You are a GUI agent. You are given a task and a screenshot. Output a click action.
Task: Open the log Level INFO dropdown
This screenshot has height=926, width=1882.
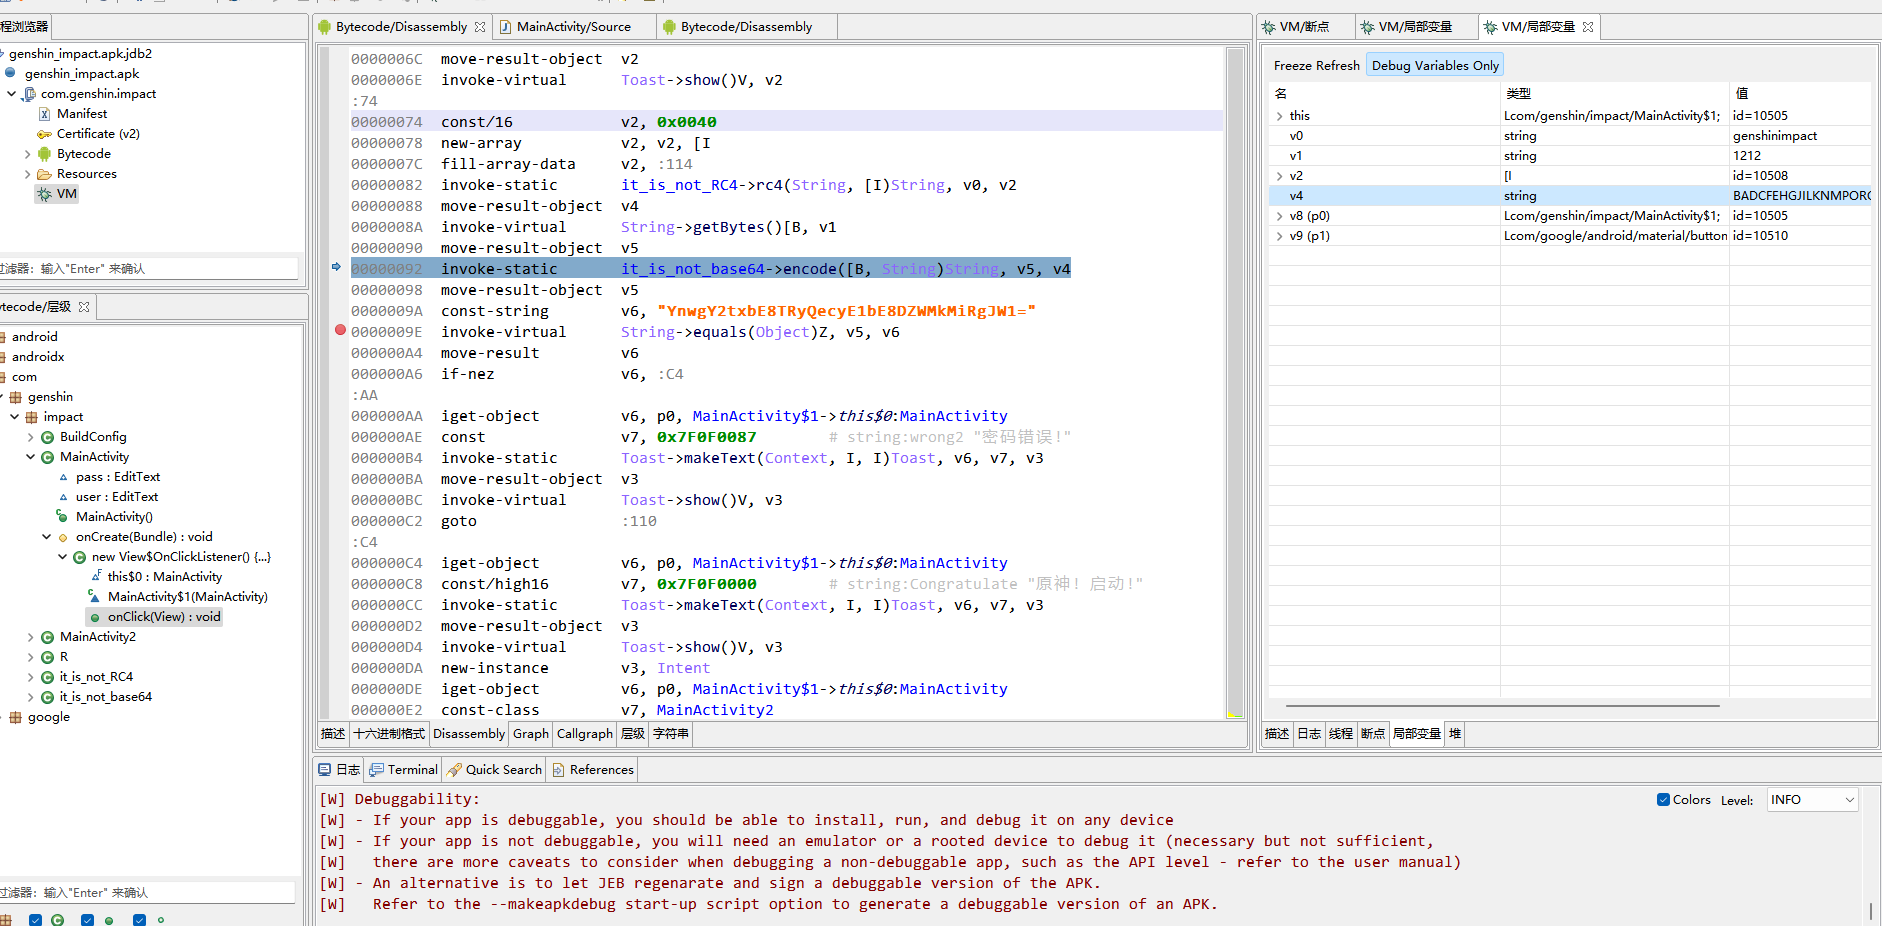1812,800
